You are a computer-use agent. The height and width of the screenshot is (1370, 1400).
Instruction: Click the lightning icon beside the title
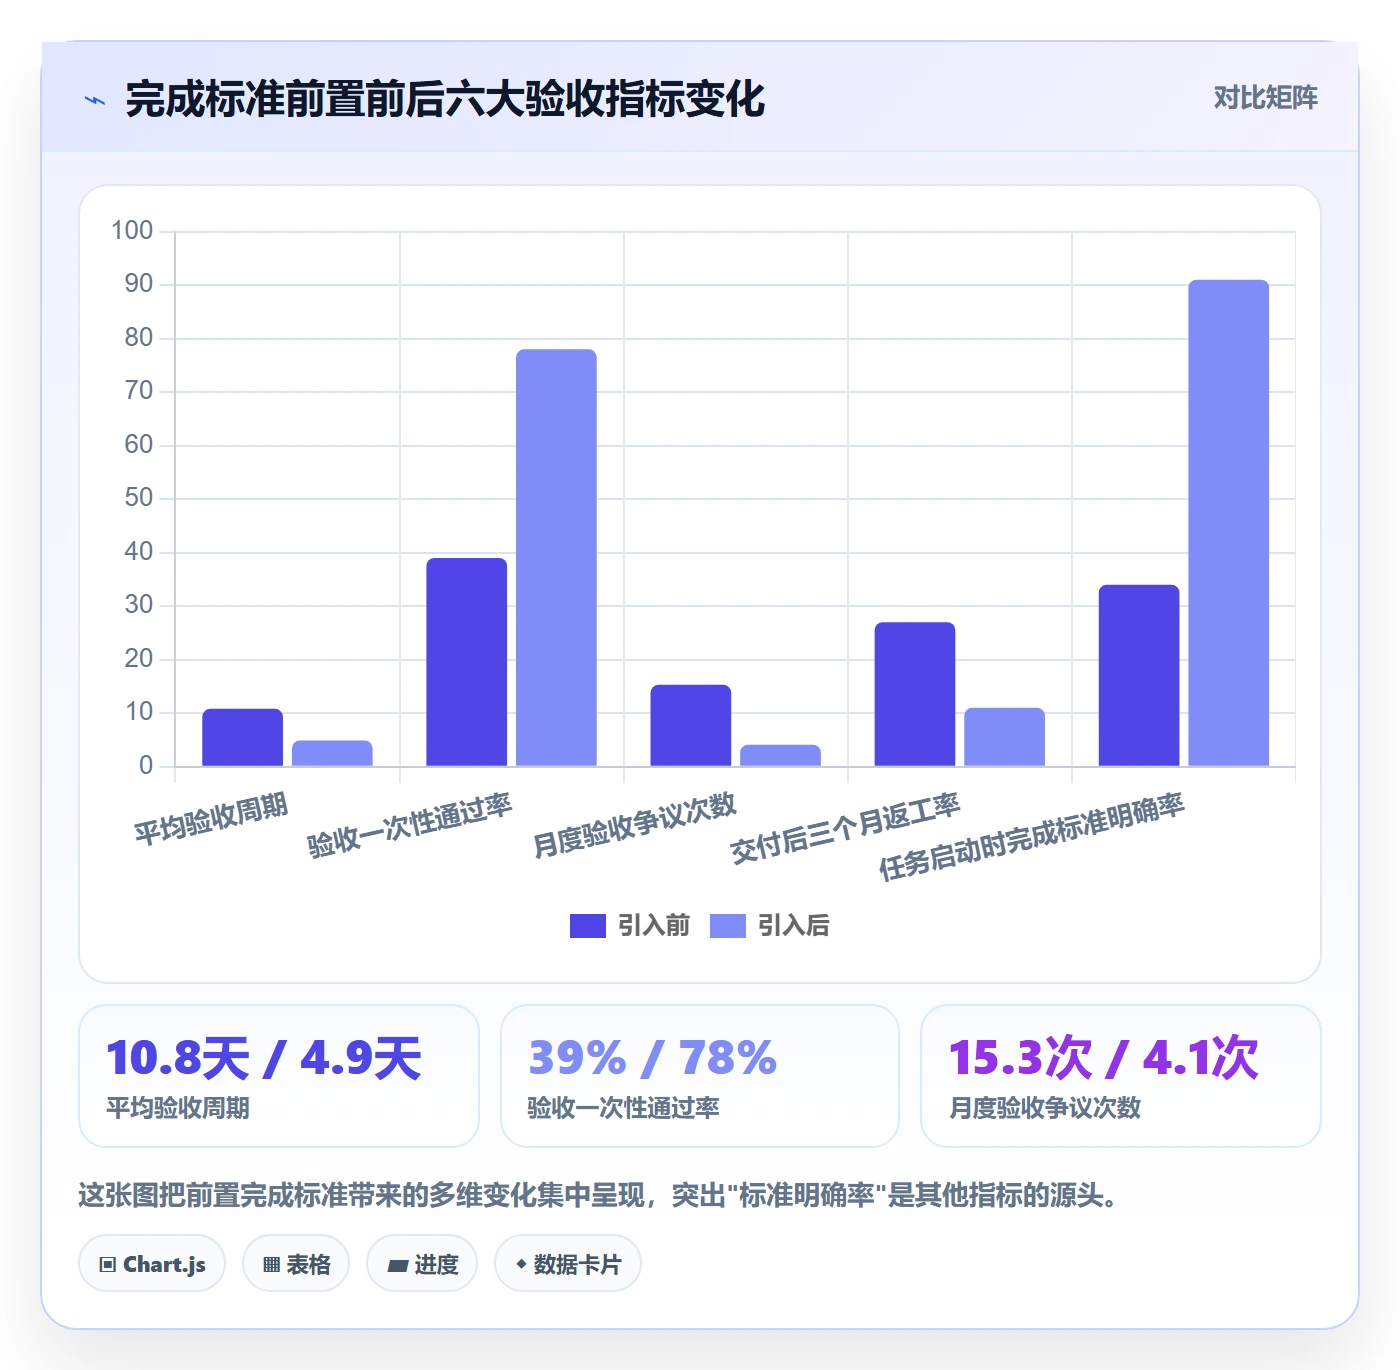coord(95,100)
